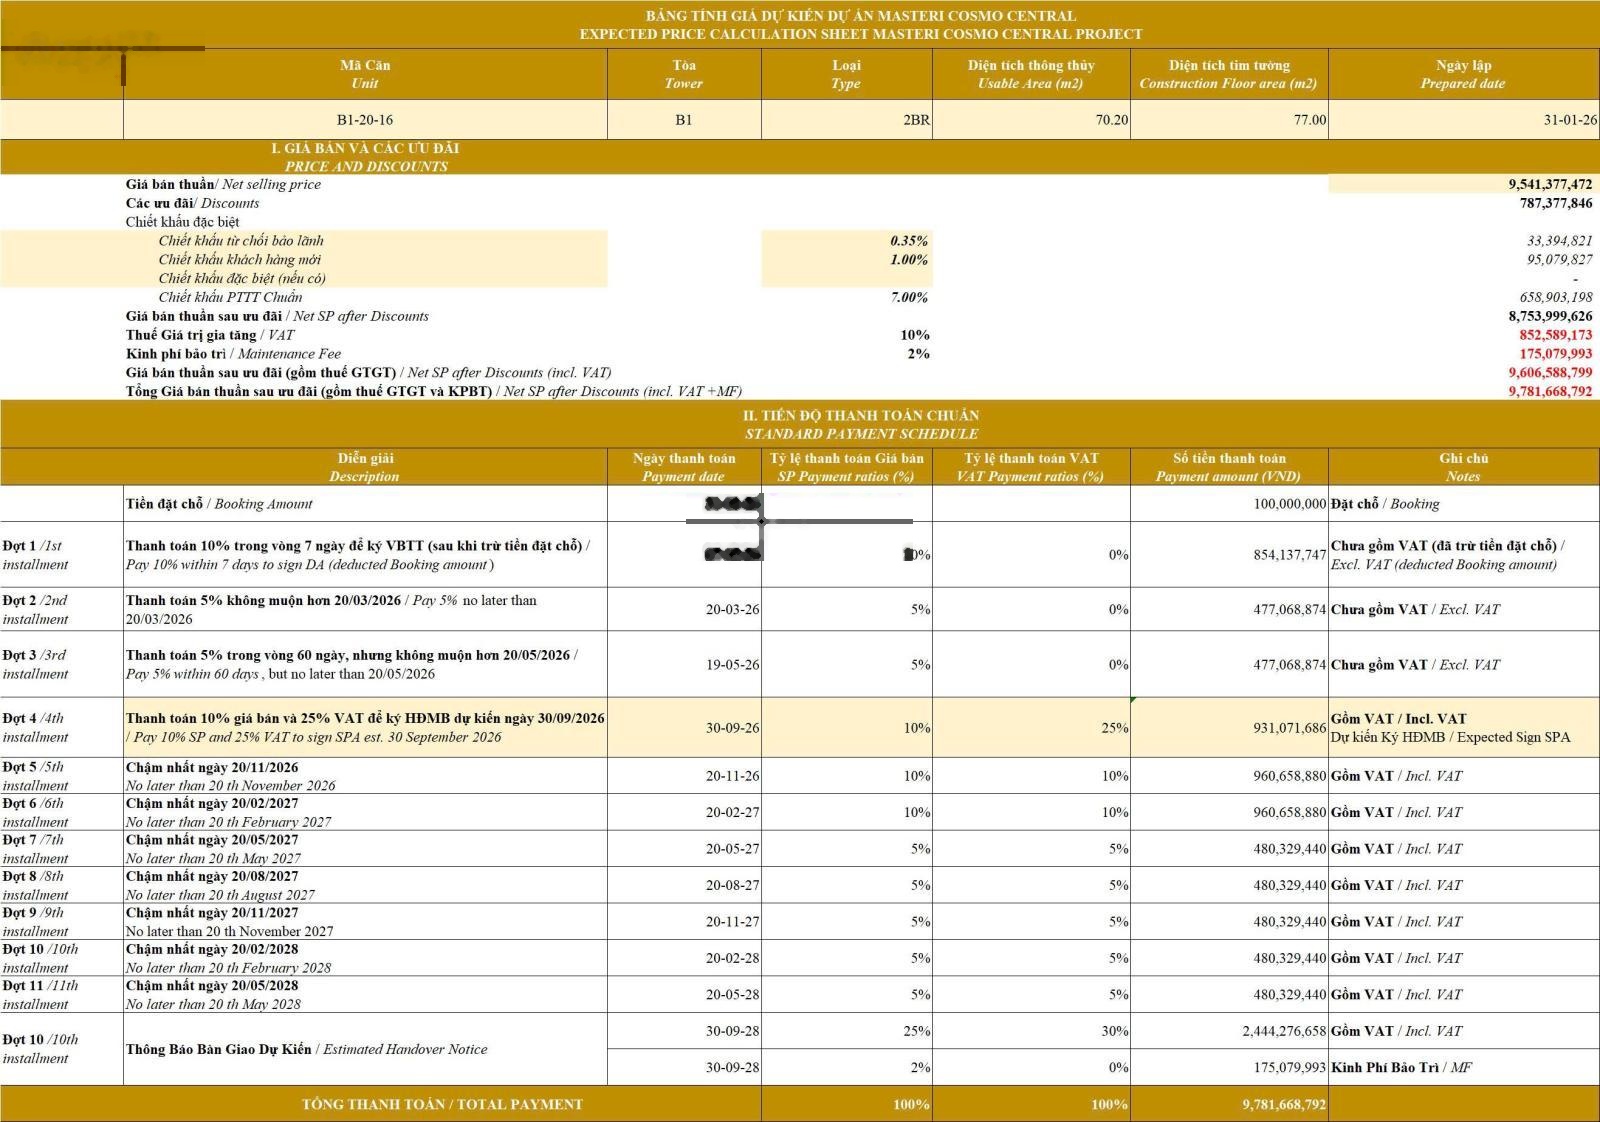Viewport: 1600px width, 1122px height.
Task: Select the 1.00% new customer discount cell
Action: click(846, 260)
